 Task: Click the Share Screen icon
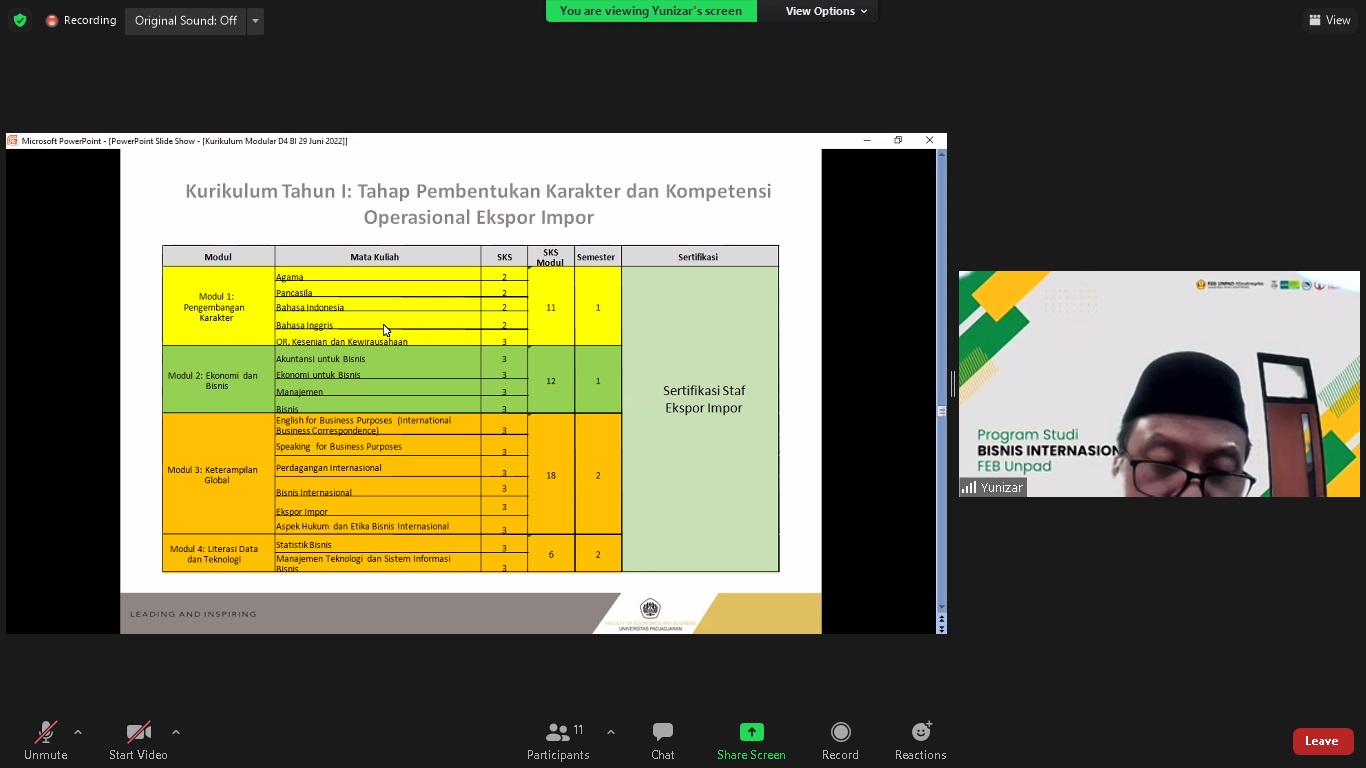click(x=750, y=732)
